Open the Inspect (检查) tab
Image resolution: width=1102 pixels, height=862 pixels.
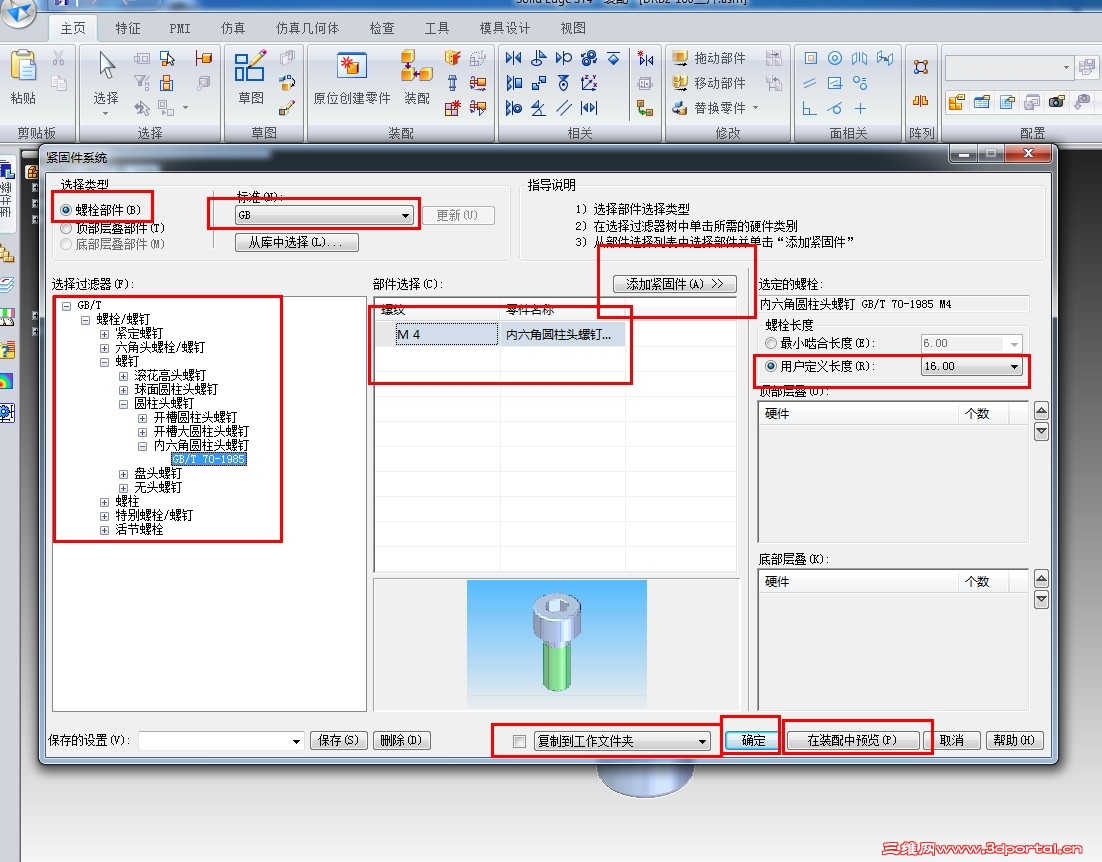[x=382, y=28]
